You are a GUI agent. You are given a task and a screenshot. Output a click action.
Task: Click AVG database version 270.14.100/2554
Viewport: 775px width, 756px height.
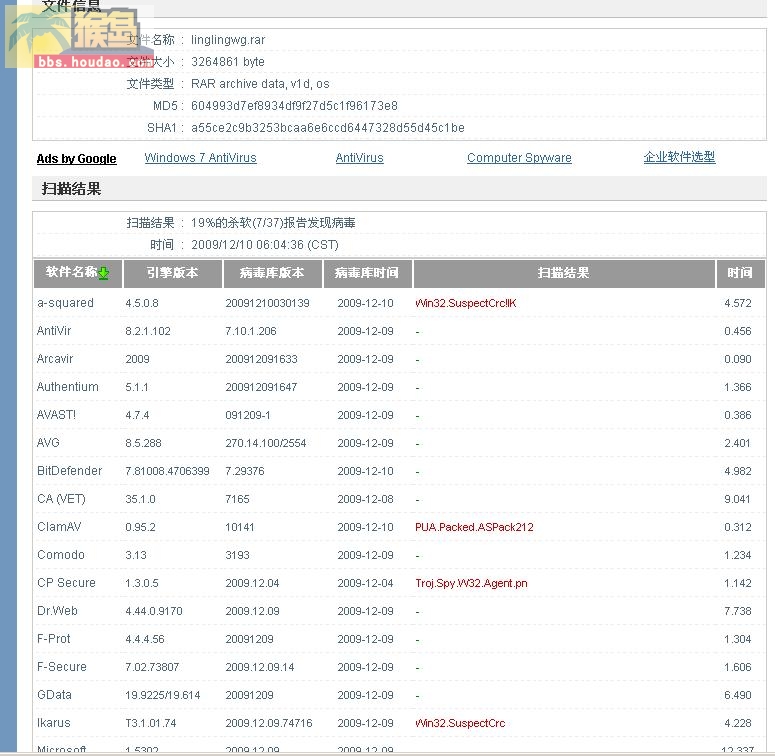click(x=266, y=443)
